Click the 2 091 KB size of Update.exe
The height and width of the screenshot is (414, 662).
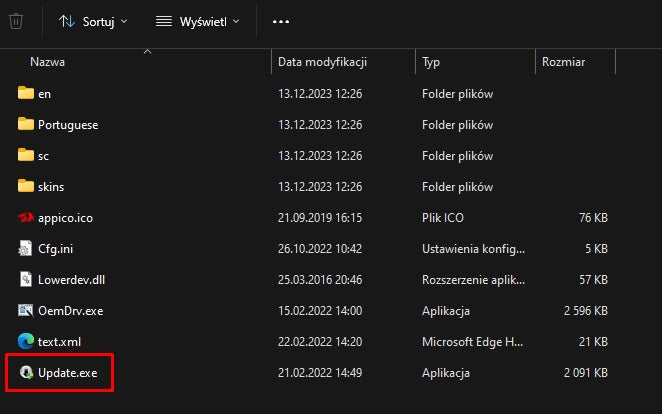586,373
